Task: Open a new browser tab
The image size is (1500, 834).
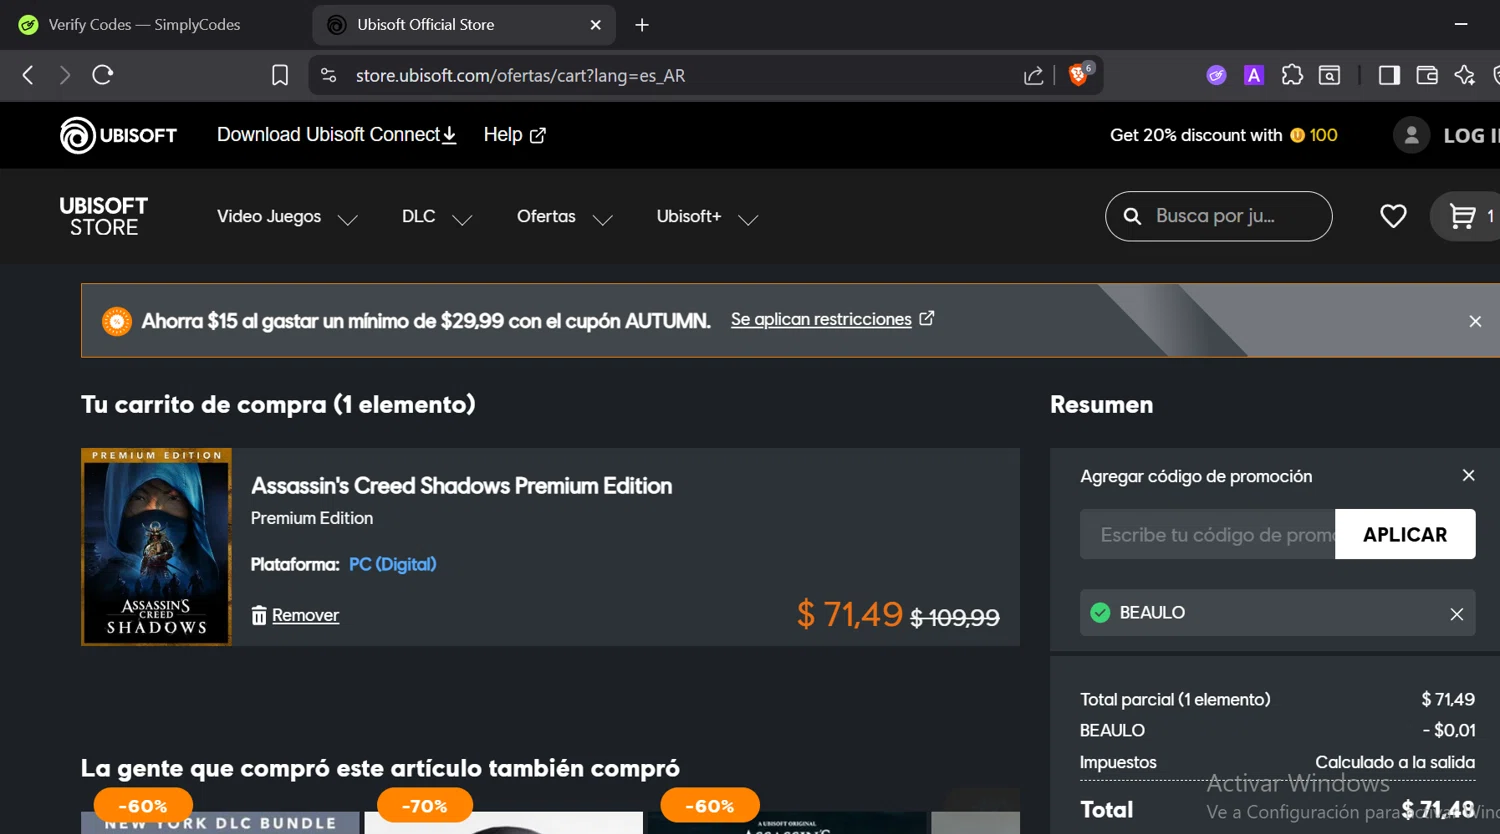Action: click(x=642, y=25)
